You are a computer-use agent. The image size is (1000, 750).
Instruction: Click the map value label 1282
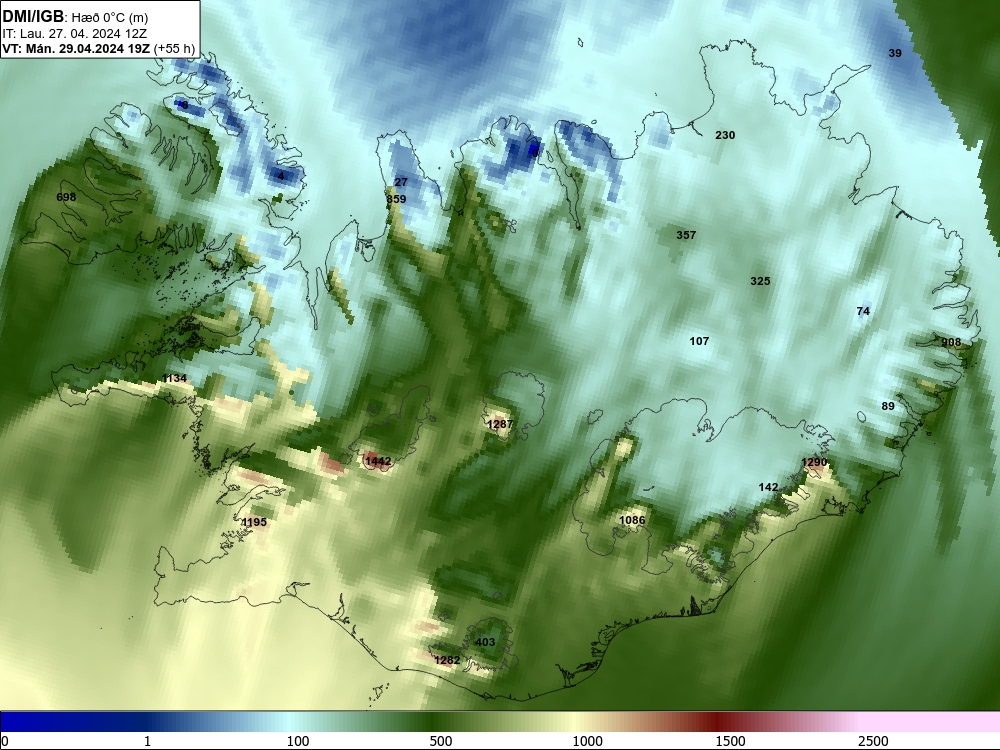(x=446, y=660)
